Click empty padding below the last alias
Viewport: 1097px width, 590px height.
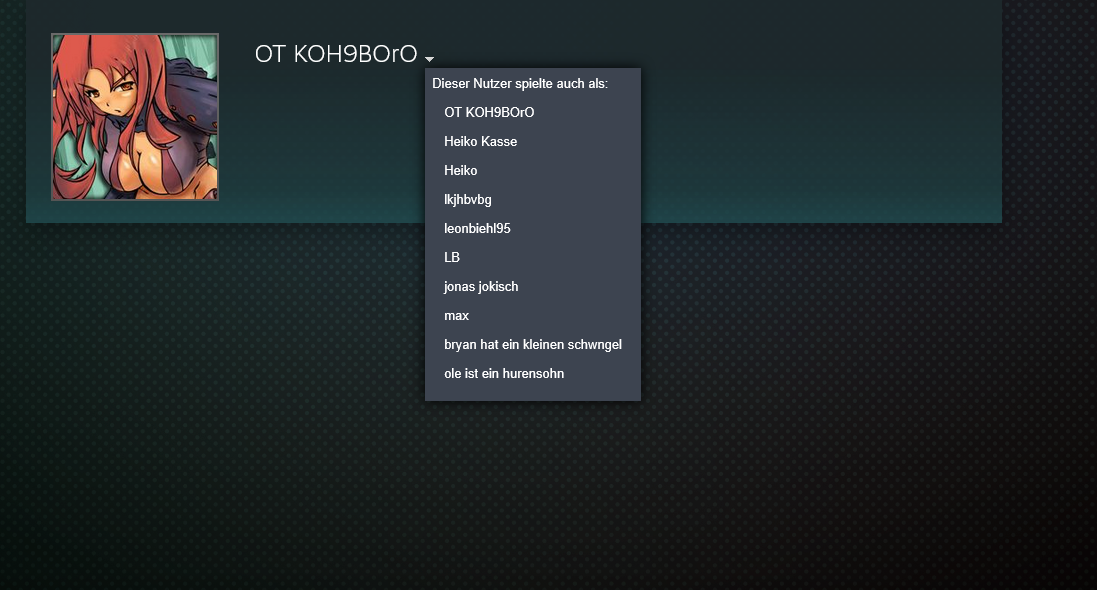click(x=532, y=392)
